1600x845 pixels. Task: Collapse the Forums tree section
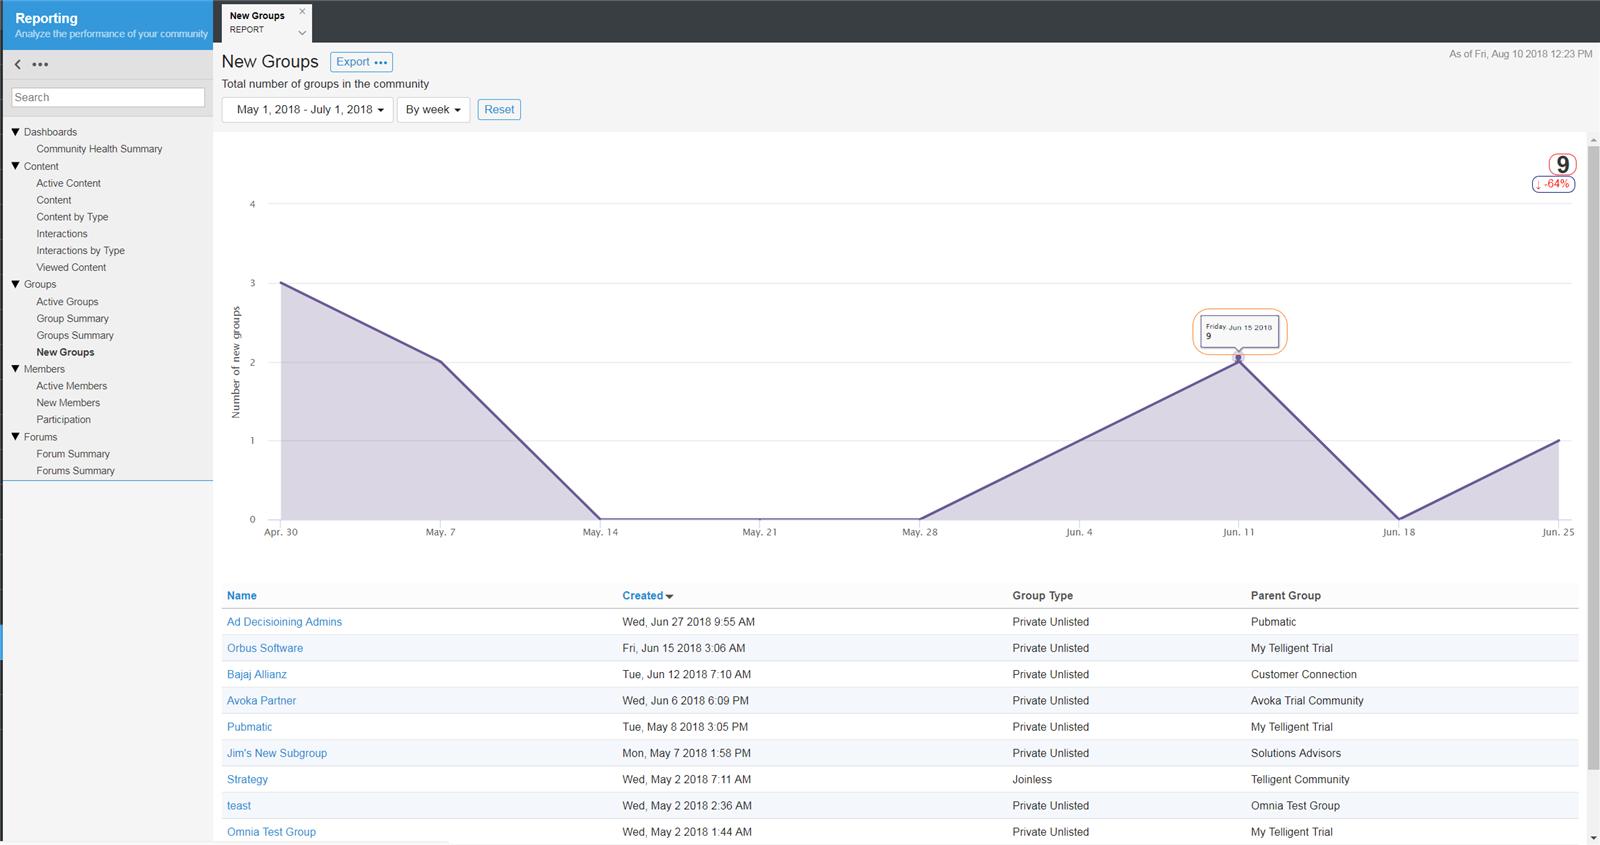click(x=15, y=437)
